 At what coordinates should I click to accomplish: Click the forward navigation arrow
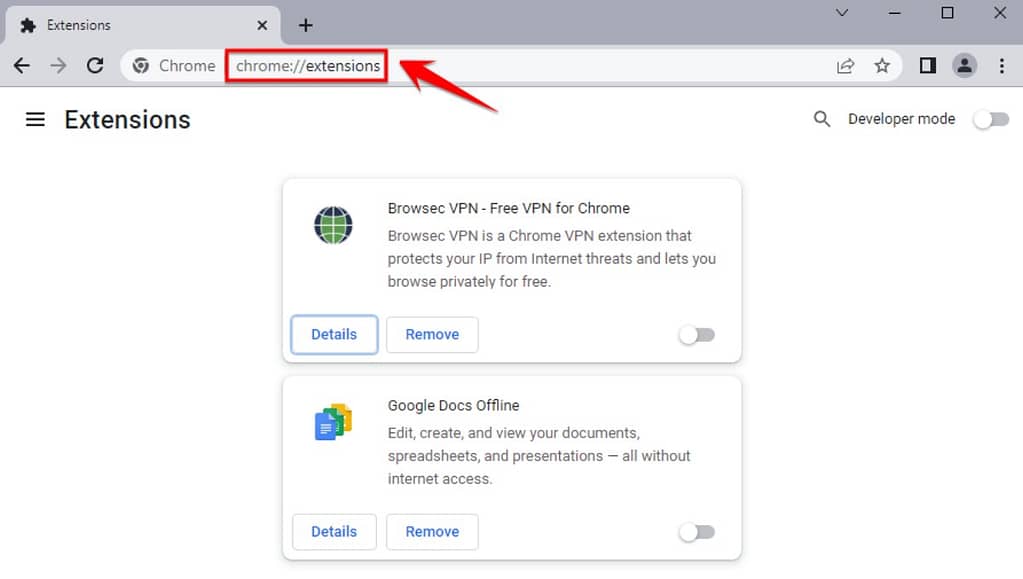click(58, 65)
